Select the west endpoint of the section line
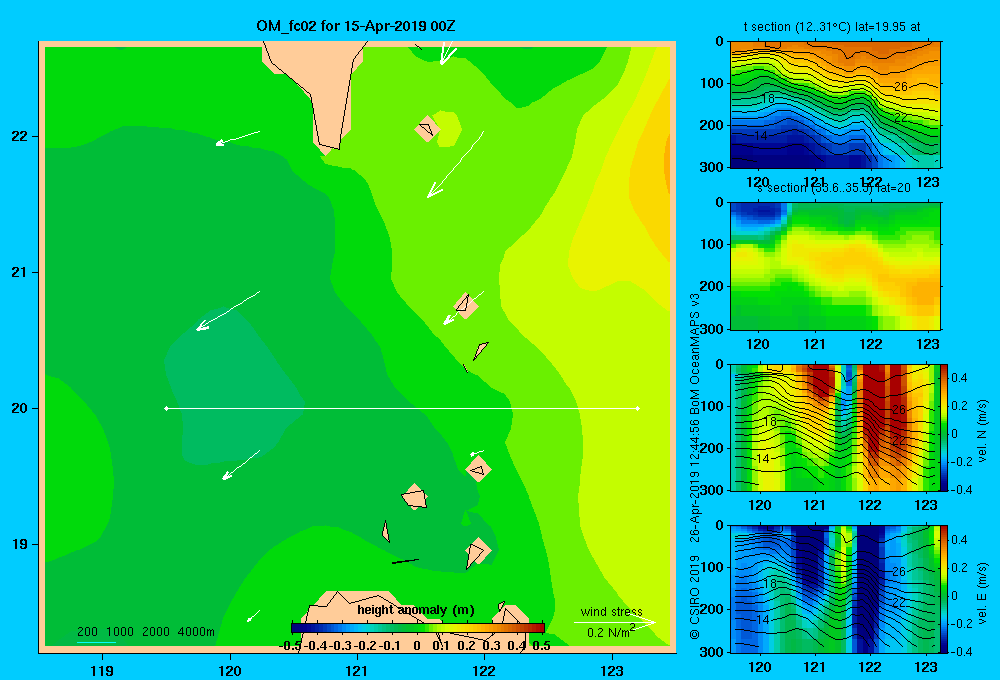1000x680 pixels. coord(166,408)
